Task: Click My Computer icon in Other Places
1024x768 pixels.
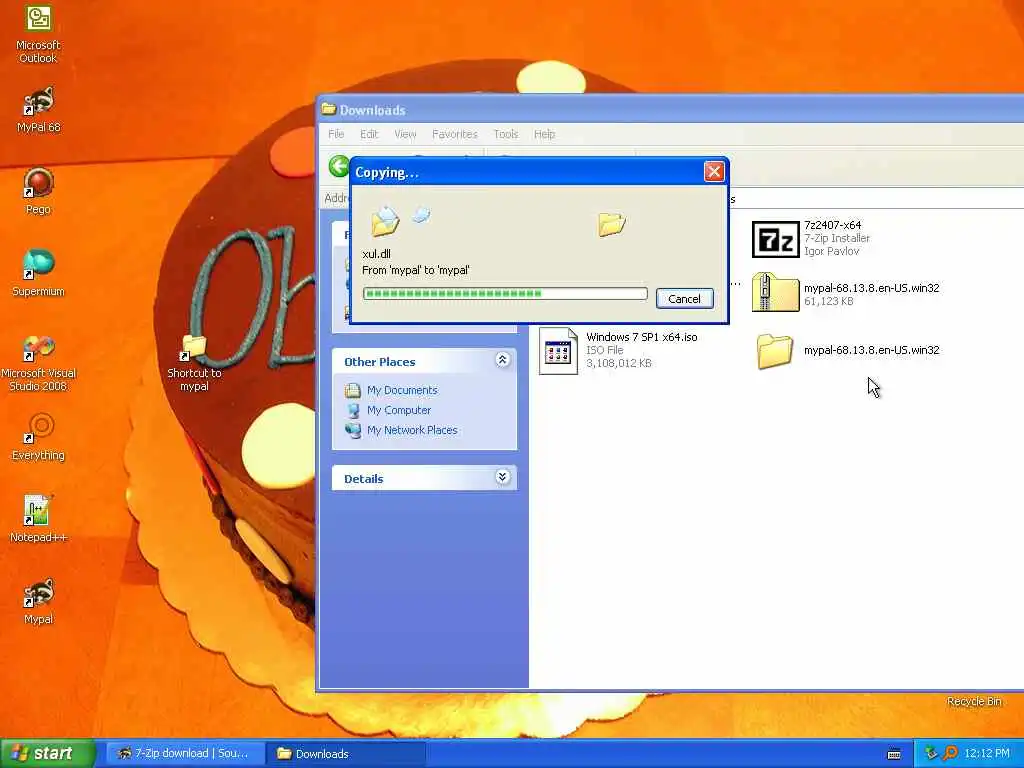Action: click(353, 410)
